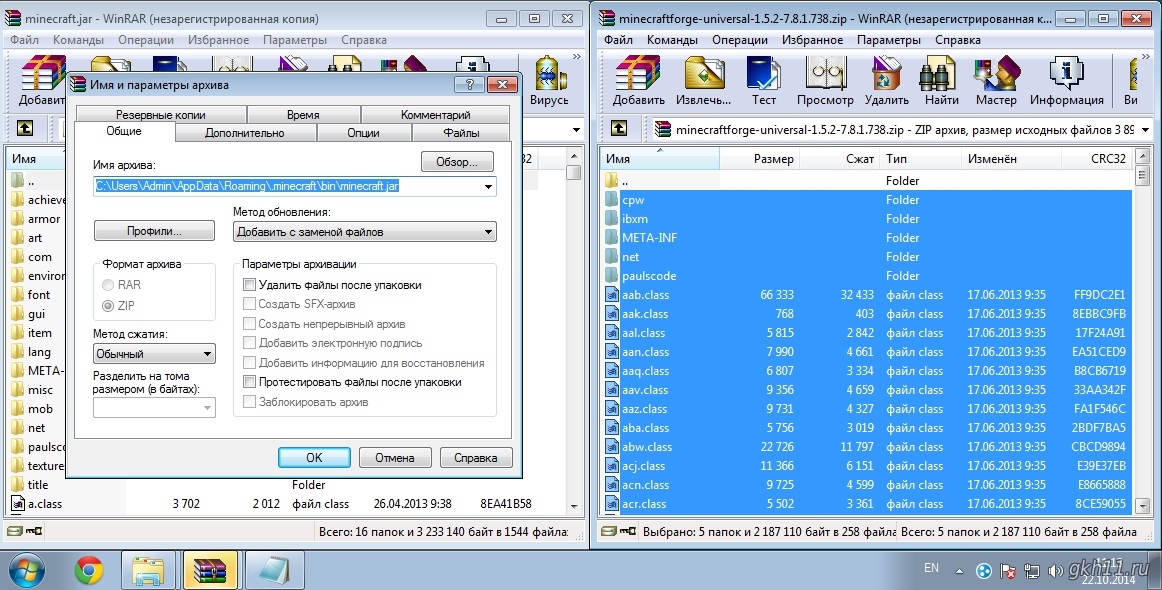
Task: Expand toolbar overflow chevron in left window
Action: pyautogui.click(x=577, y=56)
